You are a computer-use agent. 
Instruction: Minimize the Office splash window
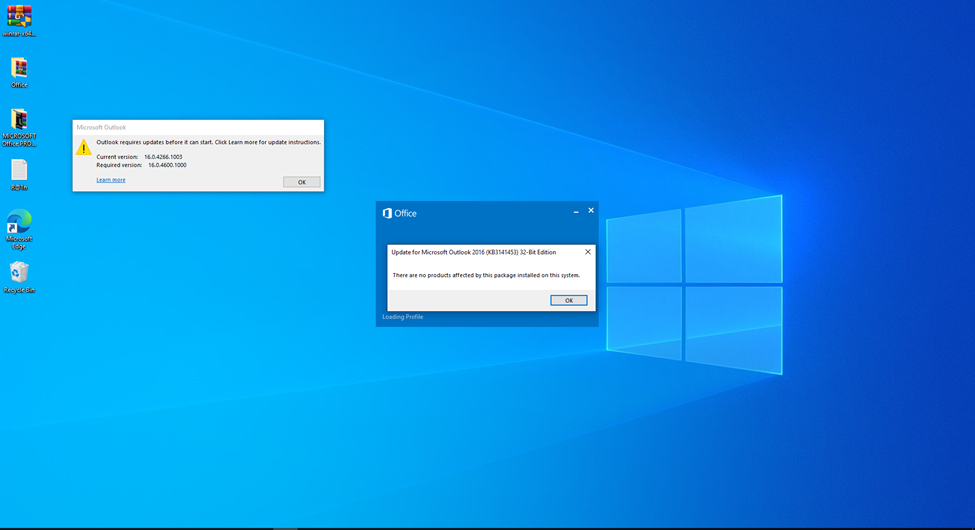[x=576, y=212]
